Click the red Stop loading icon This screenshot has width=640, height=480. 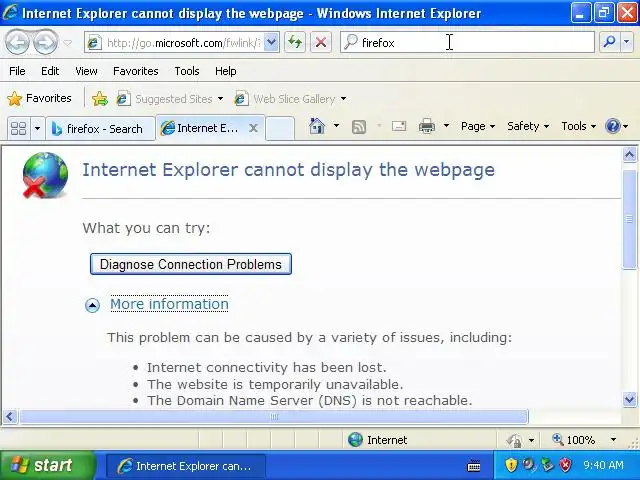pos(321,42)
